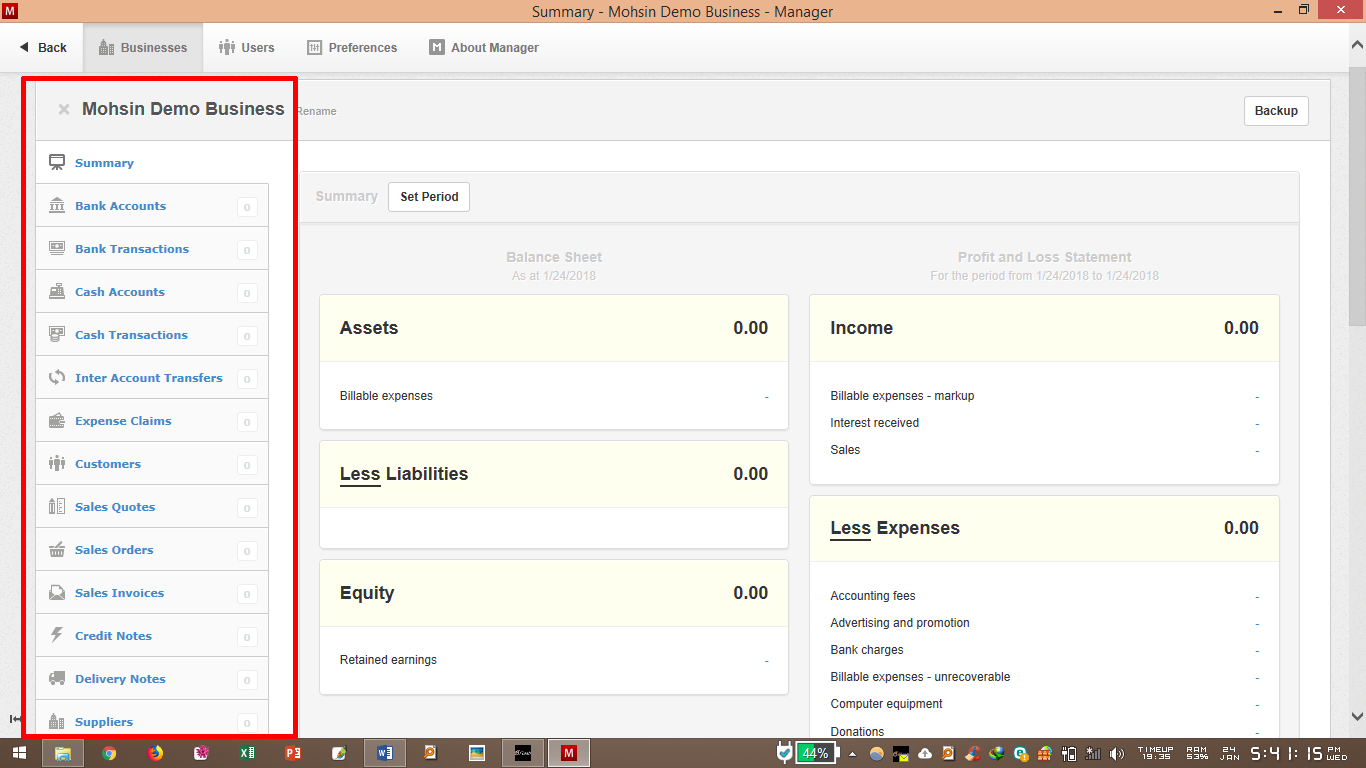Viewport: 1366px width, 768px height.
Task: Click the Credit Notes lightning icon
Action: tap(57, 636)
